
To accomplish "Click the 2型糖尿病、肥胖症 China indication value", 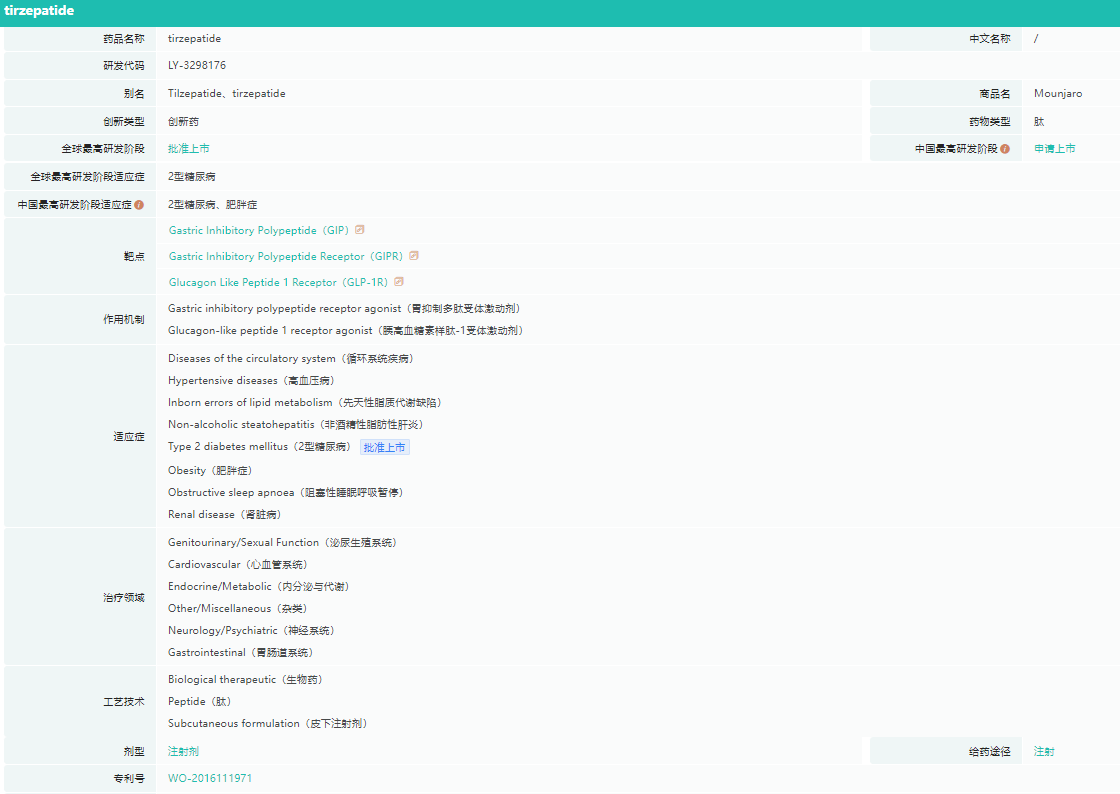I will 213,204.
